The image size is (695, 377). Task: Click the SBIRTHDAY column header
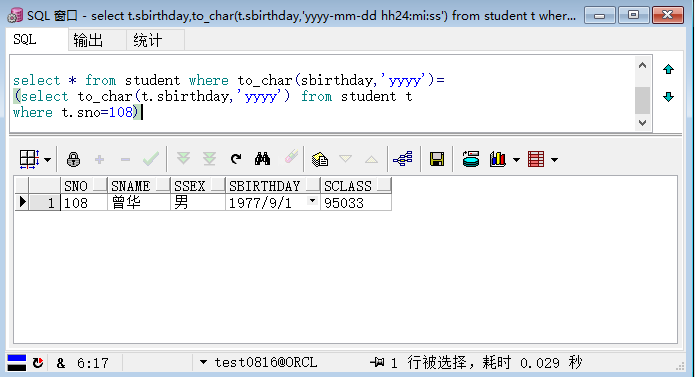coord(273,186)
